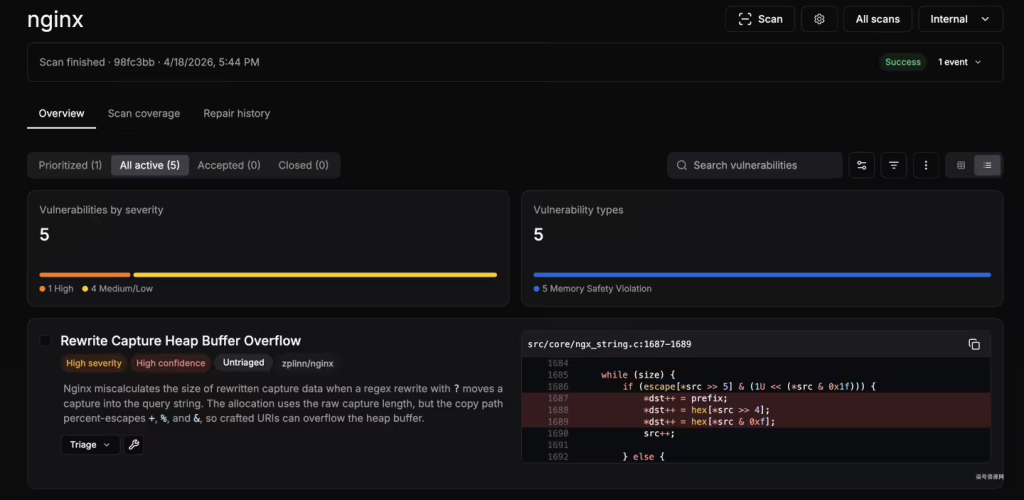Click the zplinn/nginx repository label
This screenshot has height=500, width=1024.
click(x=308, y=364)
